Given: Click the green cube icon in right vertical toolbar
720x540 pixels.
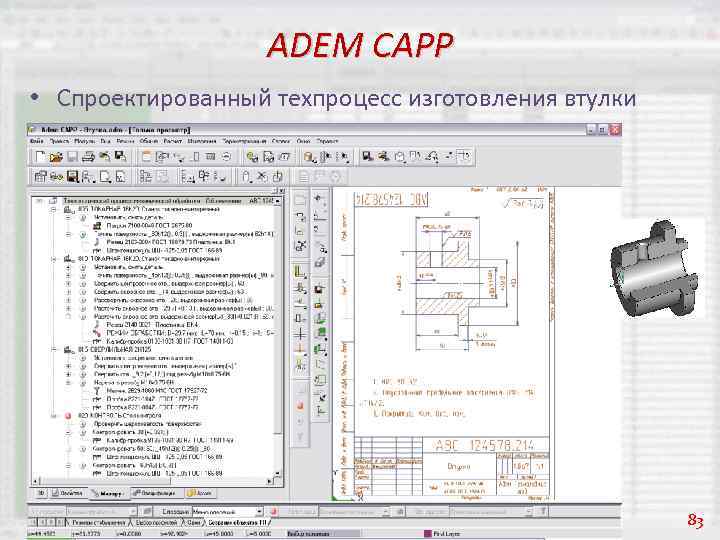Looking at the screenshot, I should [x=321, y=332].
